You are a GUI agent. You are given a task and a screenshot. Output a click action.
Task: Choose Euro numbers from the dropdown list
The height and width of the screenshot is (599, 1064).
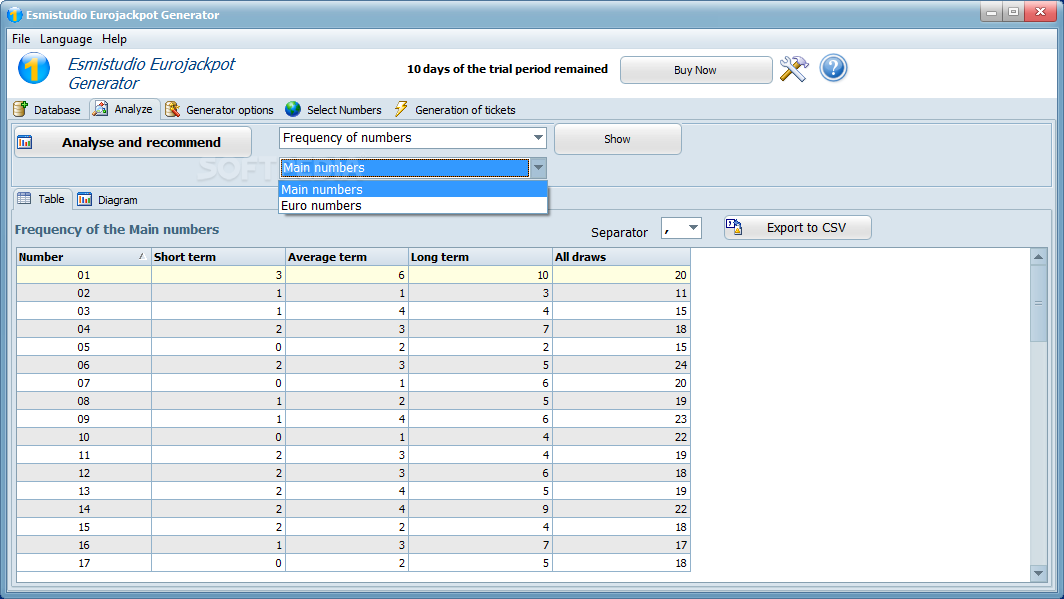pyautogui.click(x=413, y=206)
